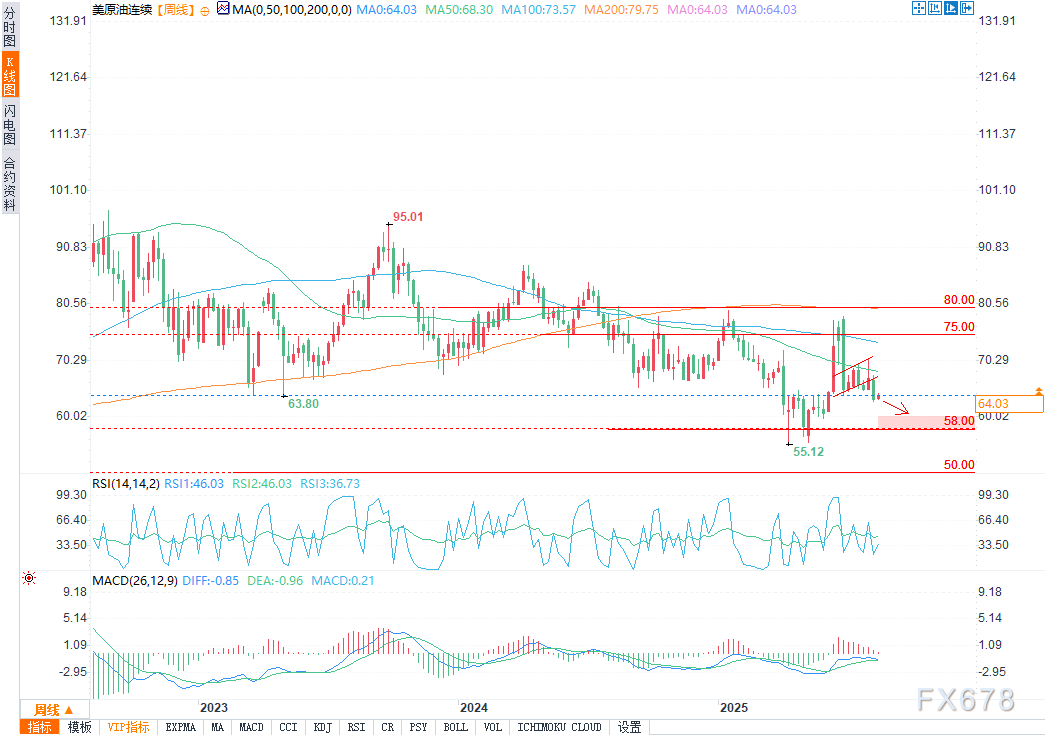Viewport: 1045px width, 735px height.
Task: Select the VIP指标 tab
Action: (x=128, y=727)
